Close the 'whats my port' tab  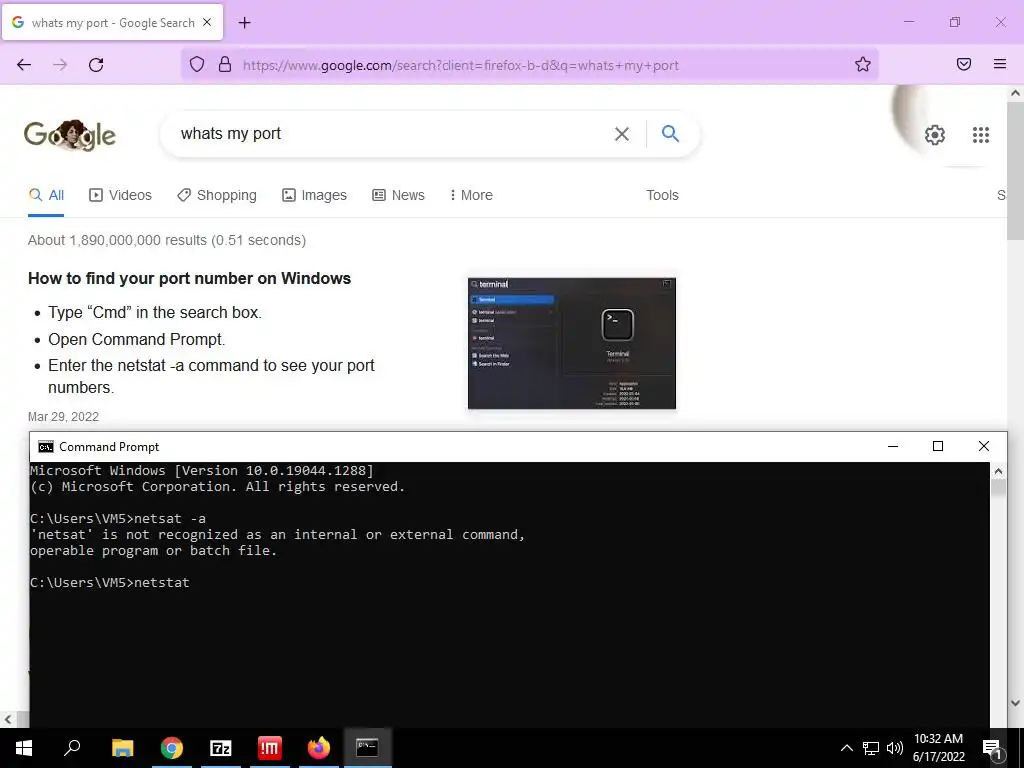click(x=207, y=22)
